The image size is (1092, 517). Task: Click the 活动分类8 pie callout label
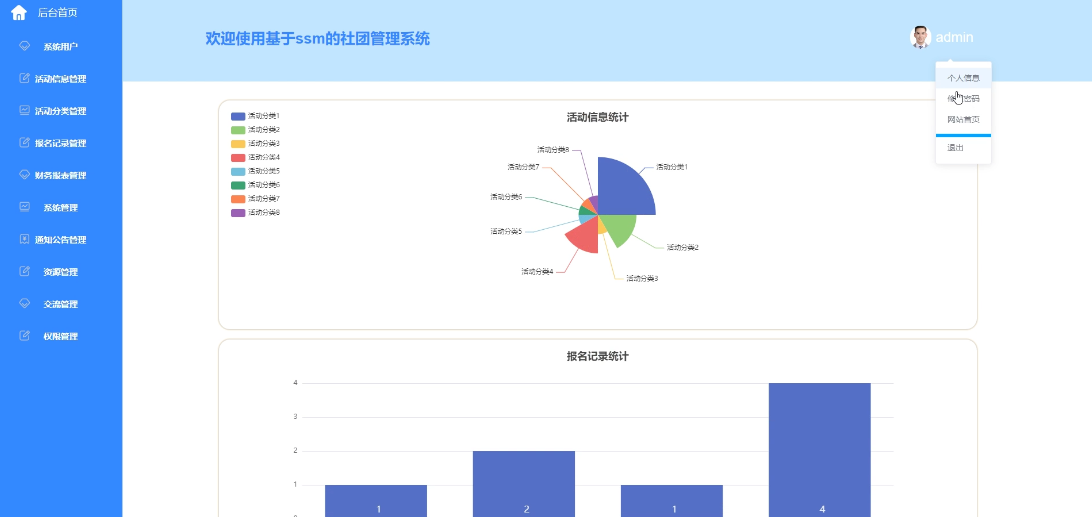pos(553,149)
